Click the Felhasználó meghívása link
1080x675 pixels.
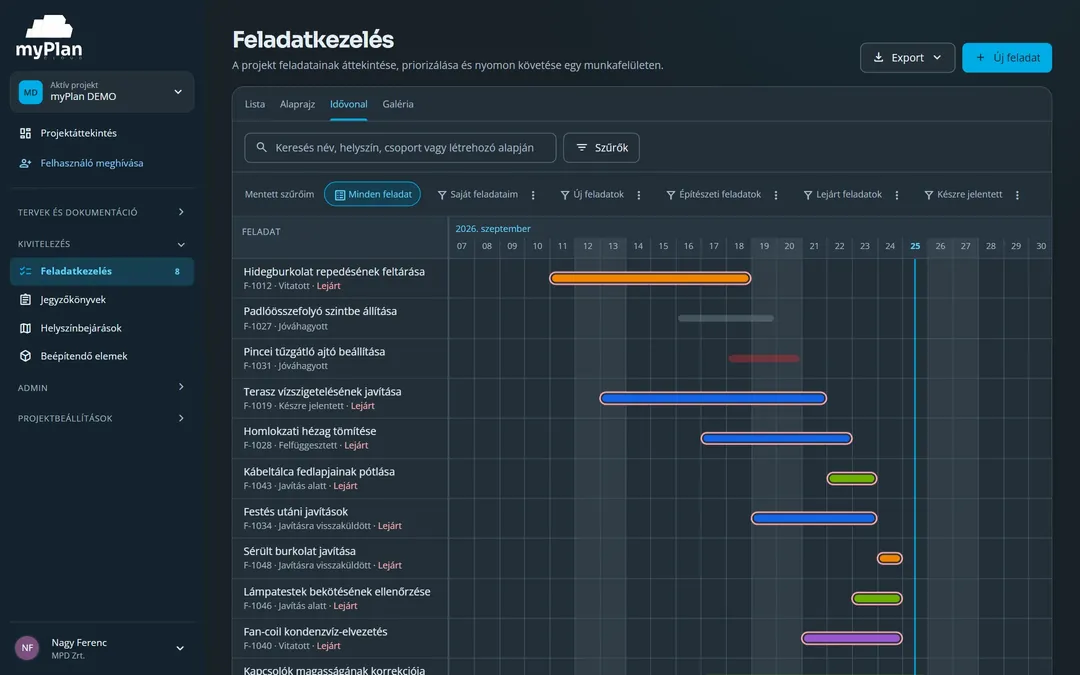[92, 163]
